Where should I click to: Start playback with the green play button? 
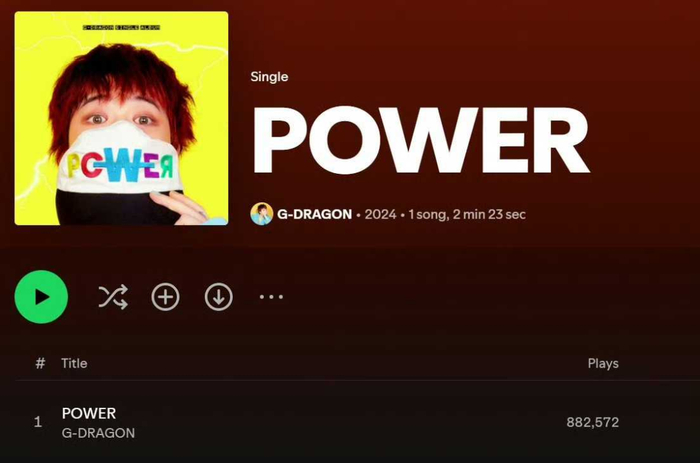[41, 297]
